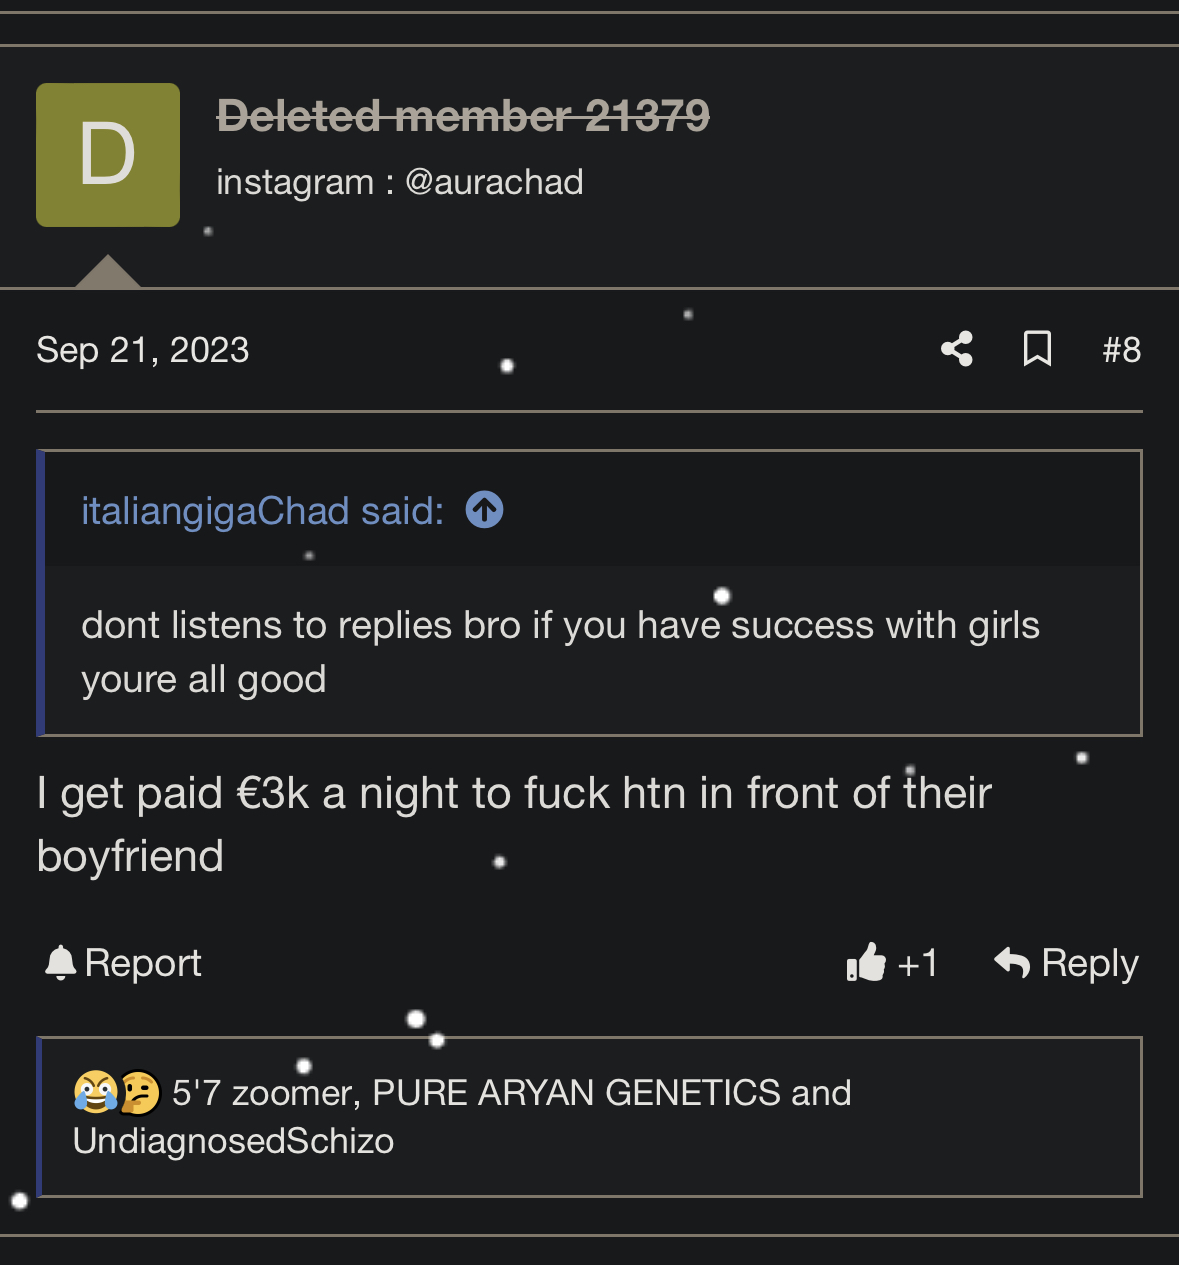Image resolution: width=1179 pixels, height=1265 pixels.
Task: Open UndiagnosedSchizo user in reactions list
Action: [233, 1141]
